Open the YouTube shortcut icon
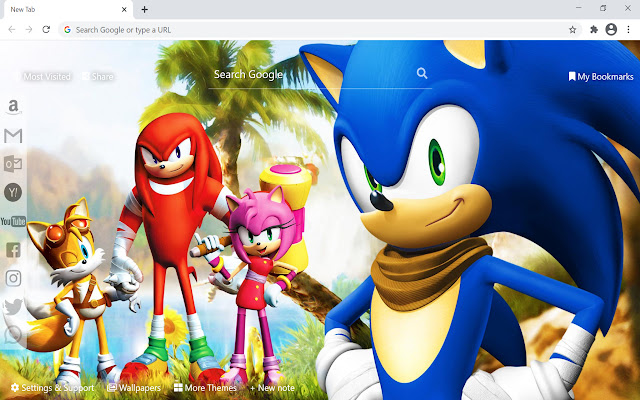The width and height of the screenshot is (640, 400). pyautogui.click(x=13, y=221)
